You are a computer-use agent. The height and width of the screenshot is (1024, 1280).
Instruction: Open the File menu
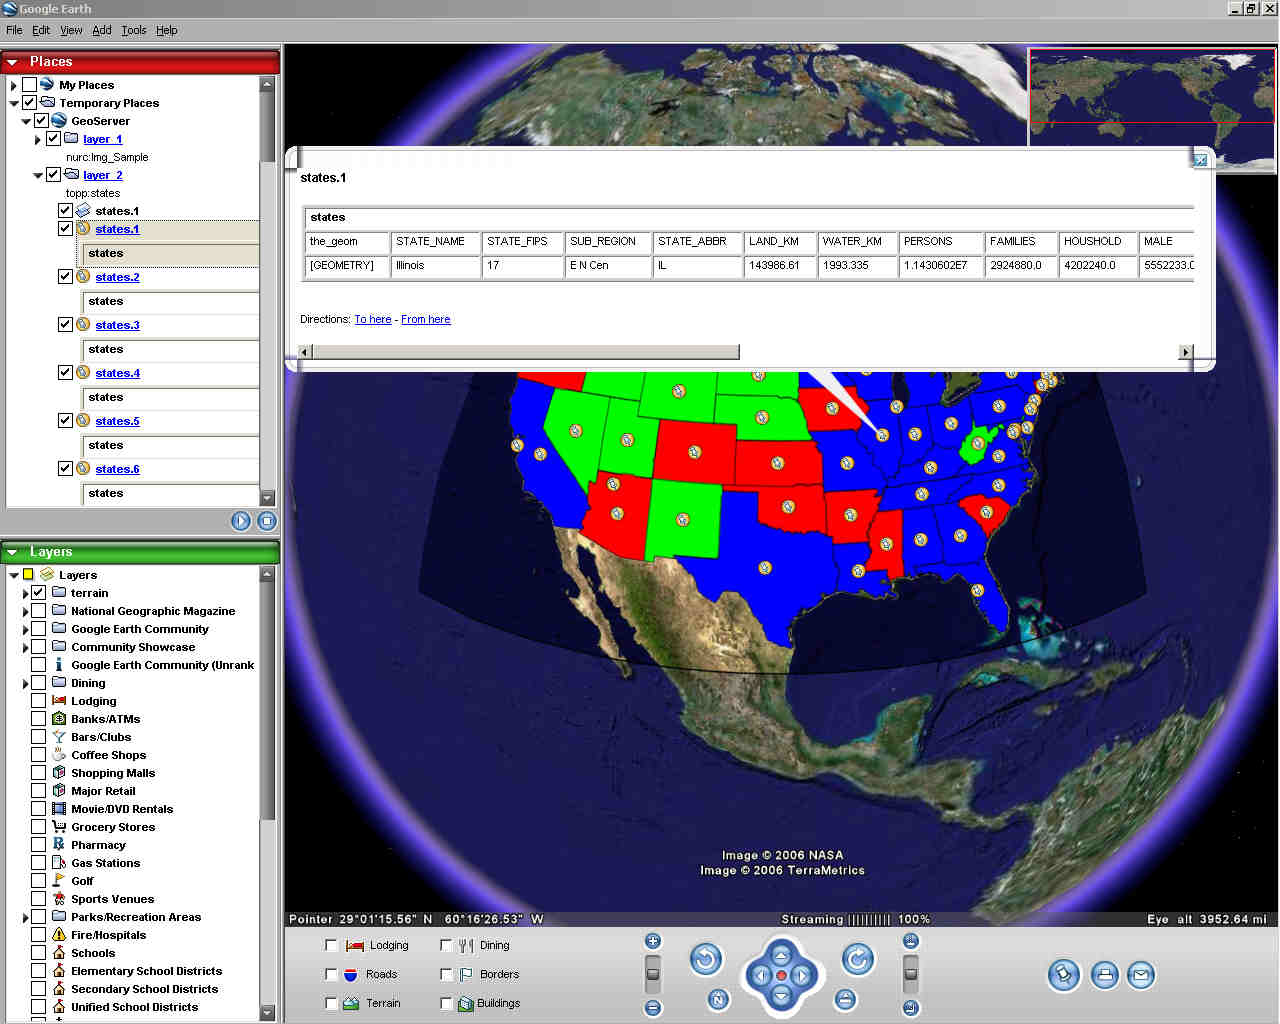coord(14,30)
